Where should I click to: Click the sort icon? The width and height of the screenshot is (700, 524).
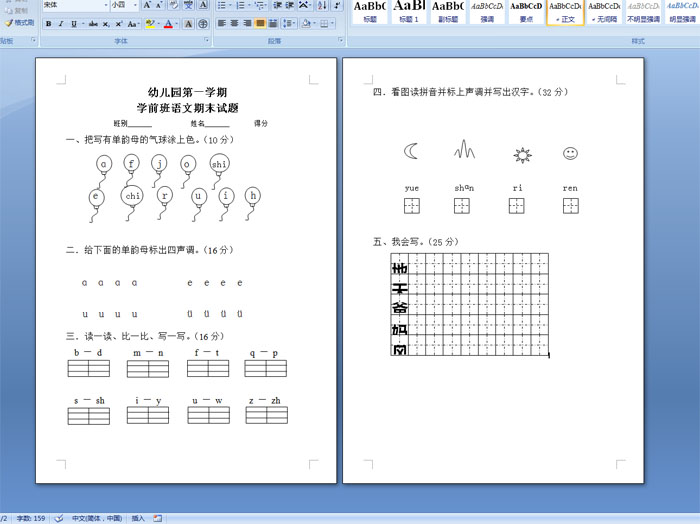322,5
